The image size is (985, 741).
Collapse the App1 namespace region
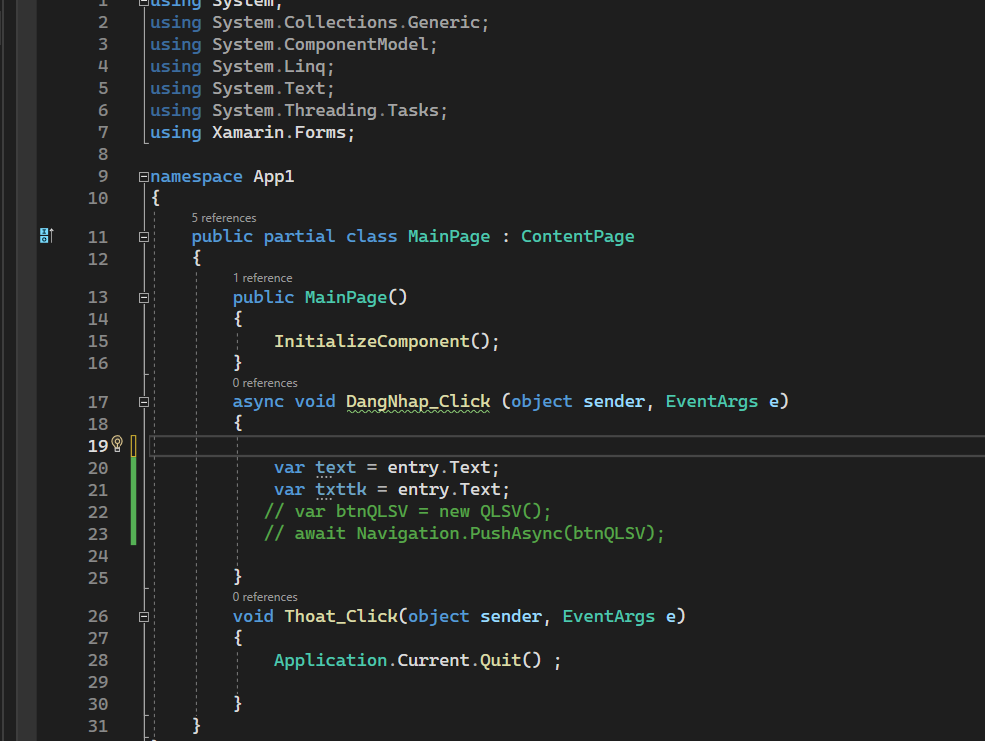(143, 176)
